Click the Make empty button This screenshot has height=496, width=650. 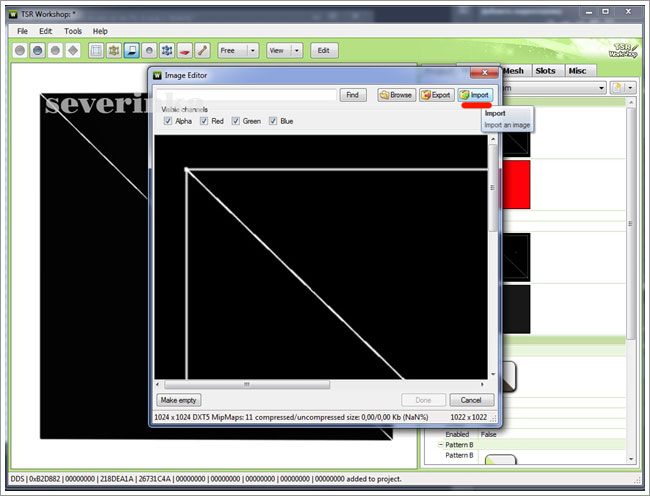click(180, 400)
